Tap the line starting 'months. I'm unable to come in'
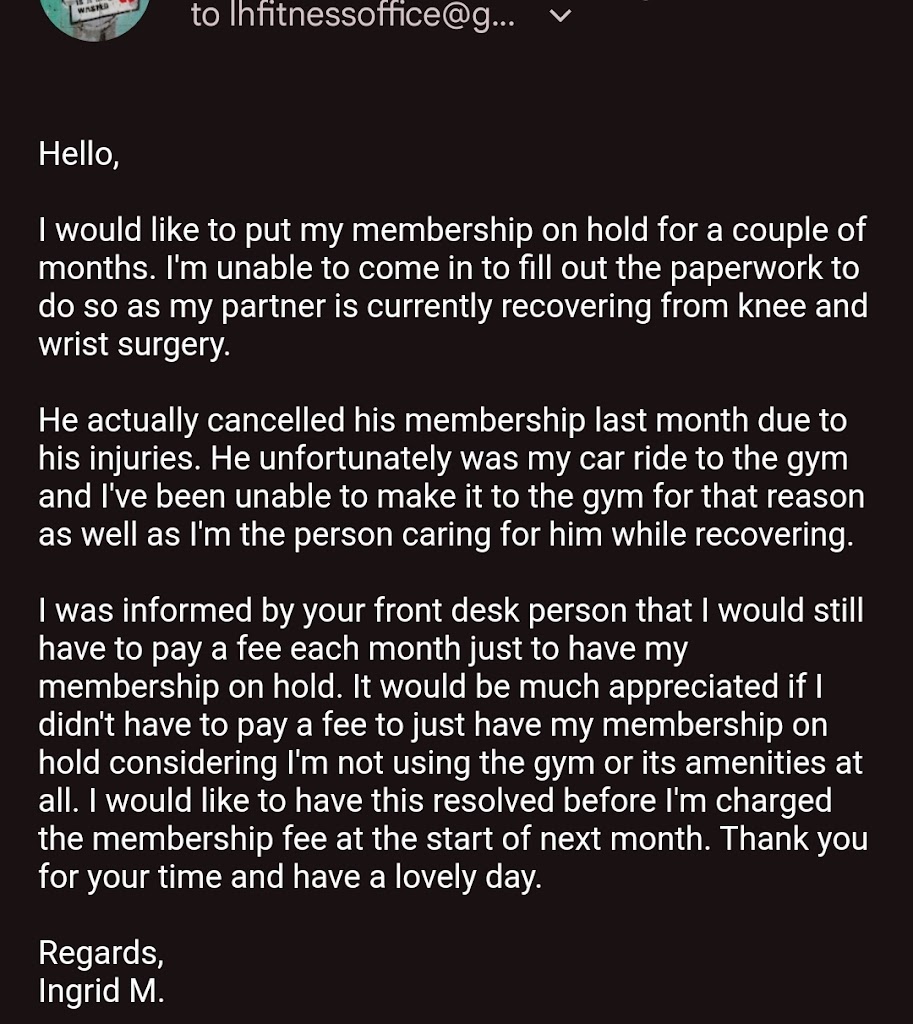The image size is (913, 1024). (x=448, y=268)
